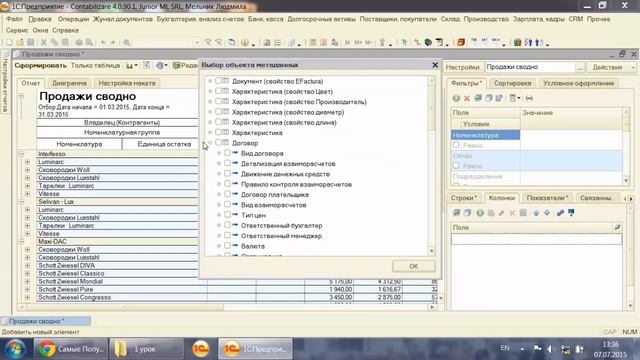Screen dimensions: 640x360
Task: Click the chart type icon in report toolbar
Action: (130, 65)
